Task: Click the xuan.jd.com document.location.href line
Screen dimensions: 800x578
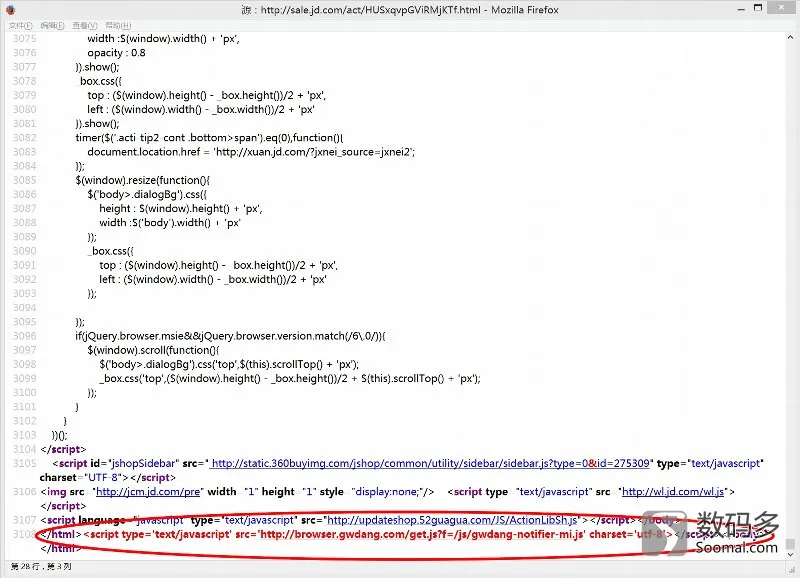Action: pyautogui.click(x=251, y=152)
